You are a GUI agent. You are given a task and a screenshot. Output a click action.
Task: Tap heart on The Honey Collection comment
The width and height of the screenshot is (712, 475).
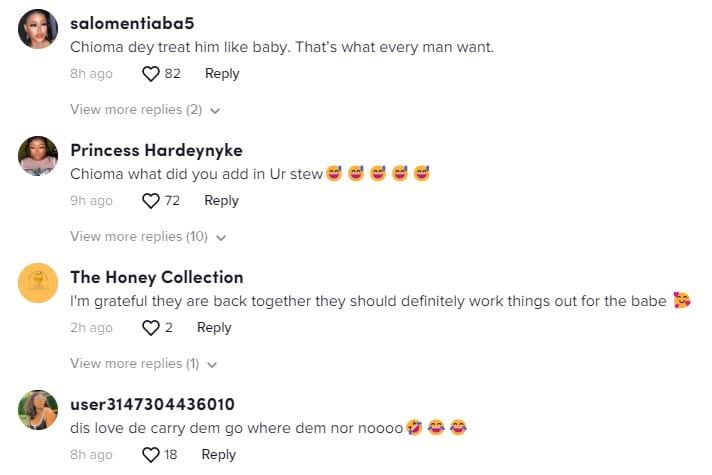click(151, 328)
